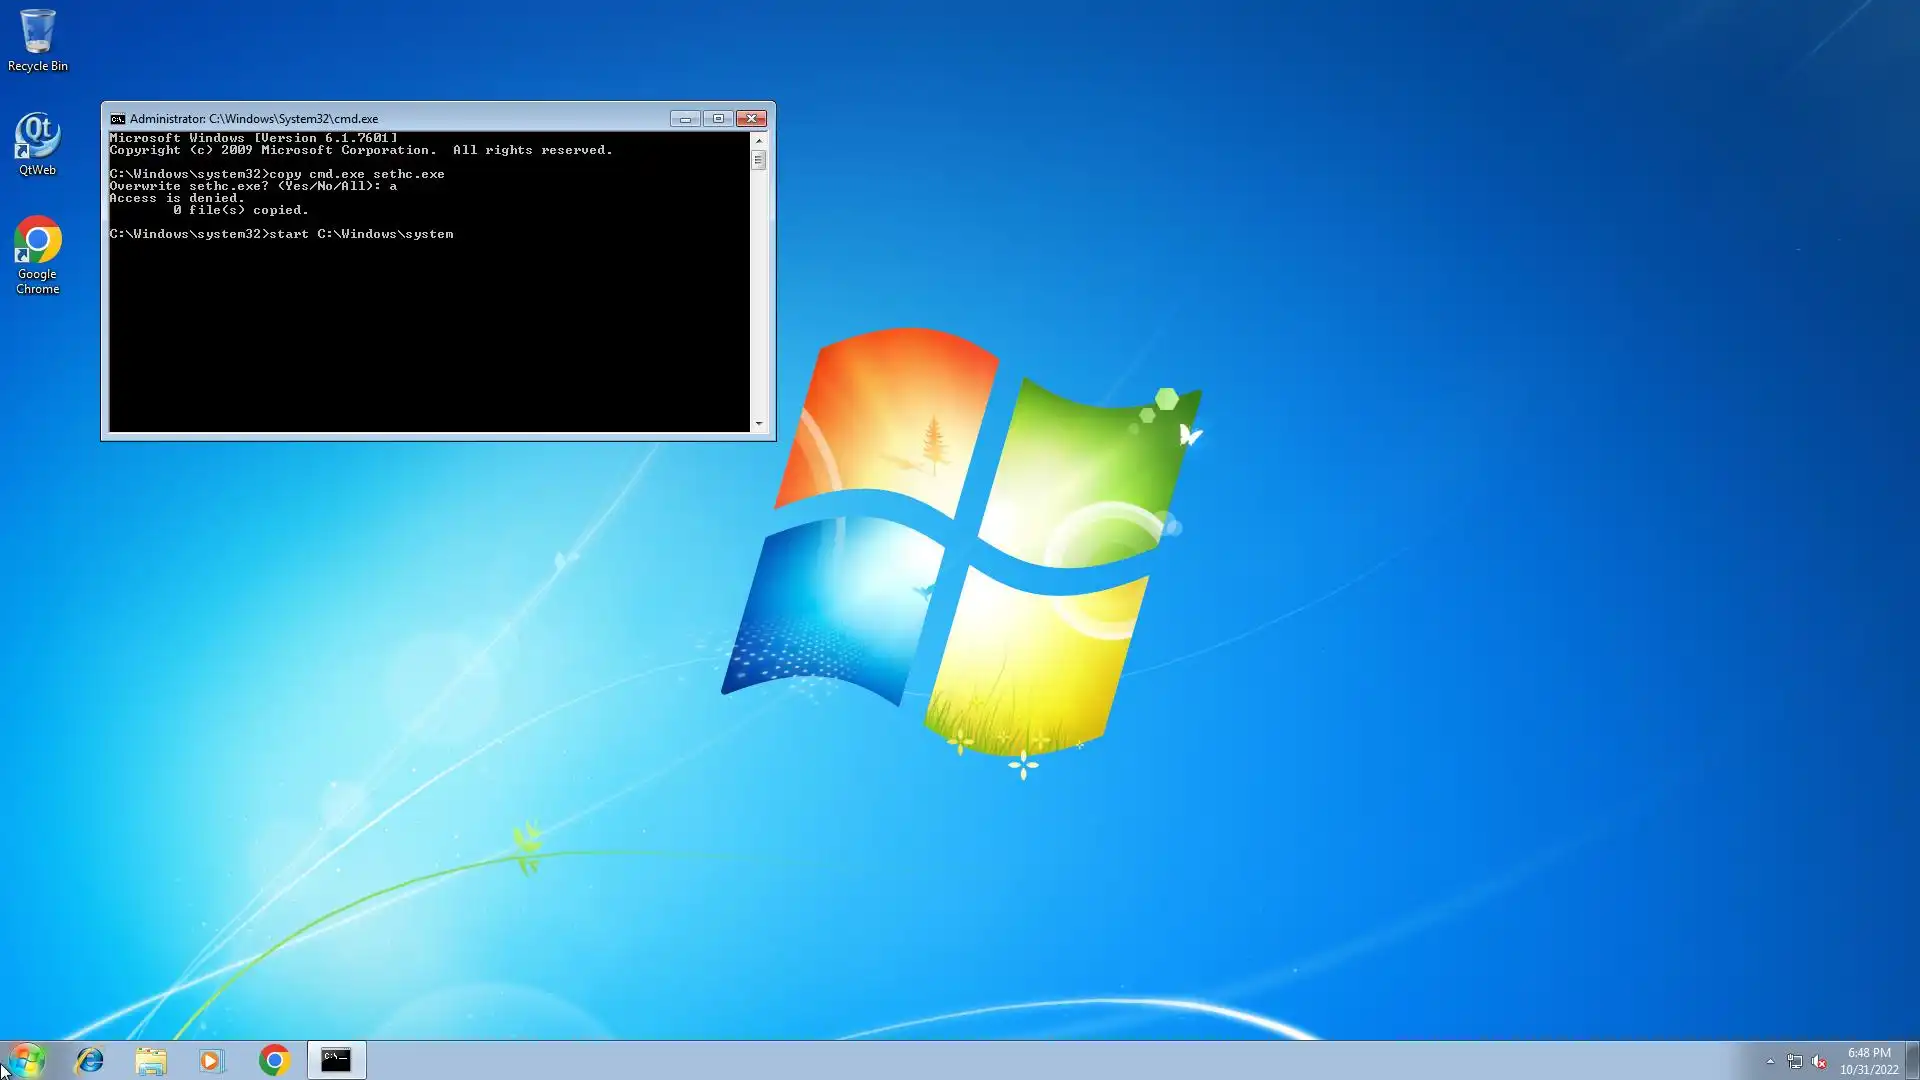1920x1080 pixels.
Task: Open Windows Explorer folder in the taskbar
Action: click(151, 1060)
